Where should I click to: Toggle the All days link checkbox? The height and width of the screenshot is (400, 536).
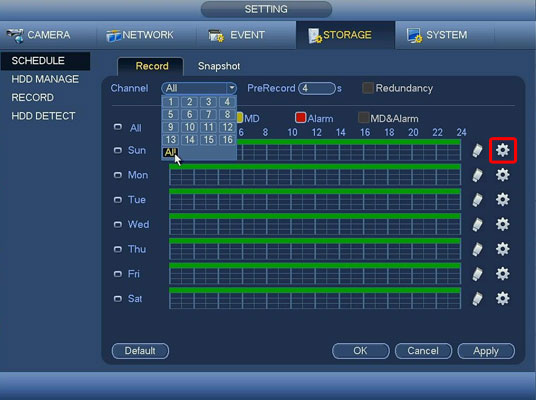pyautogui.click(x=118, y=127)
